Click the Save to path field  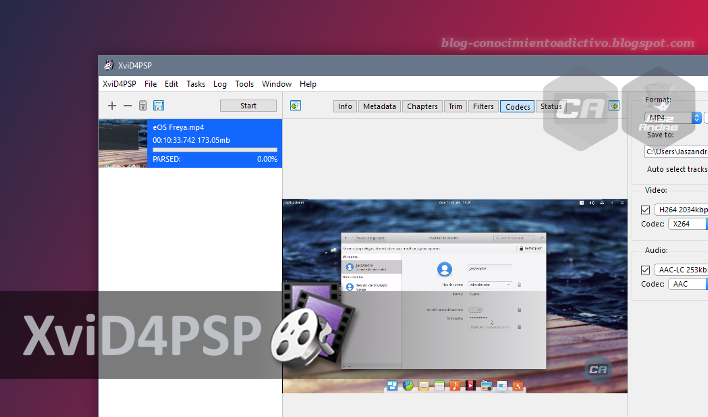[x=676, y=152]
